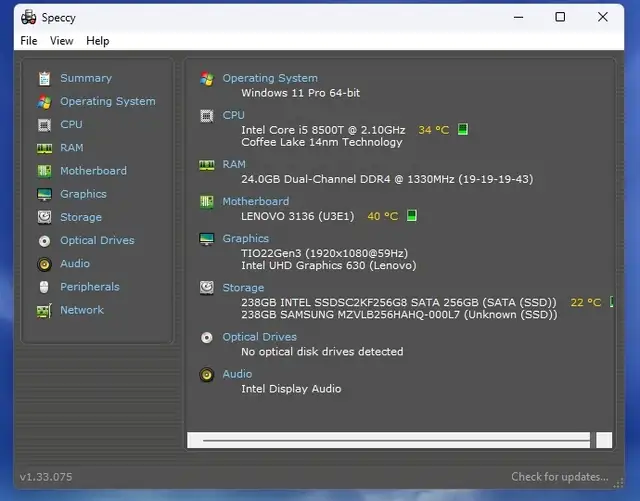Open the Help menu
This screenshot has width=640, height=501.
click(98, 41)
